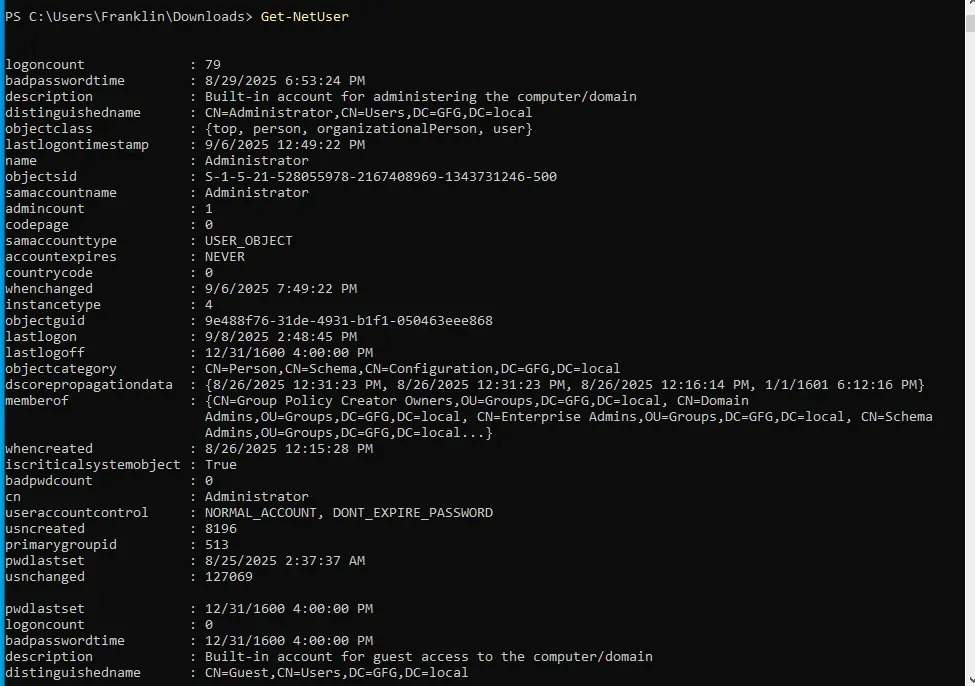Click the primarygroupid value 513
975x686 pixels.
217,545
